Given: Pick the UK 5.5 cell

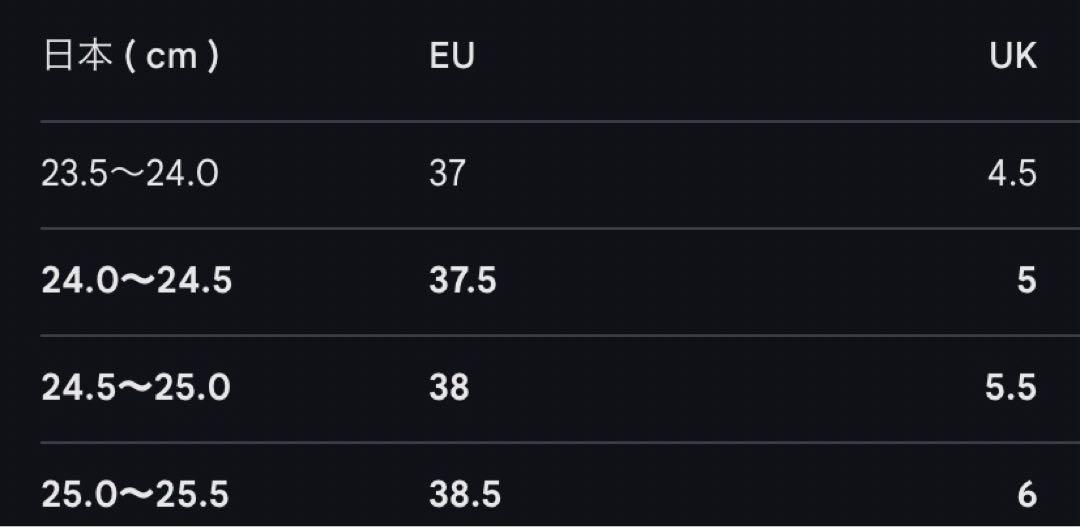Looking at the screenshot, I should [1010, 389].
